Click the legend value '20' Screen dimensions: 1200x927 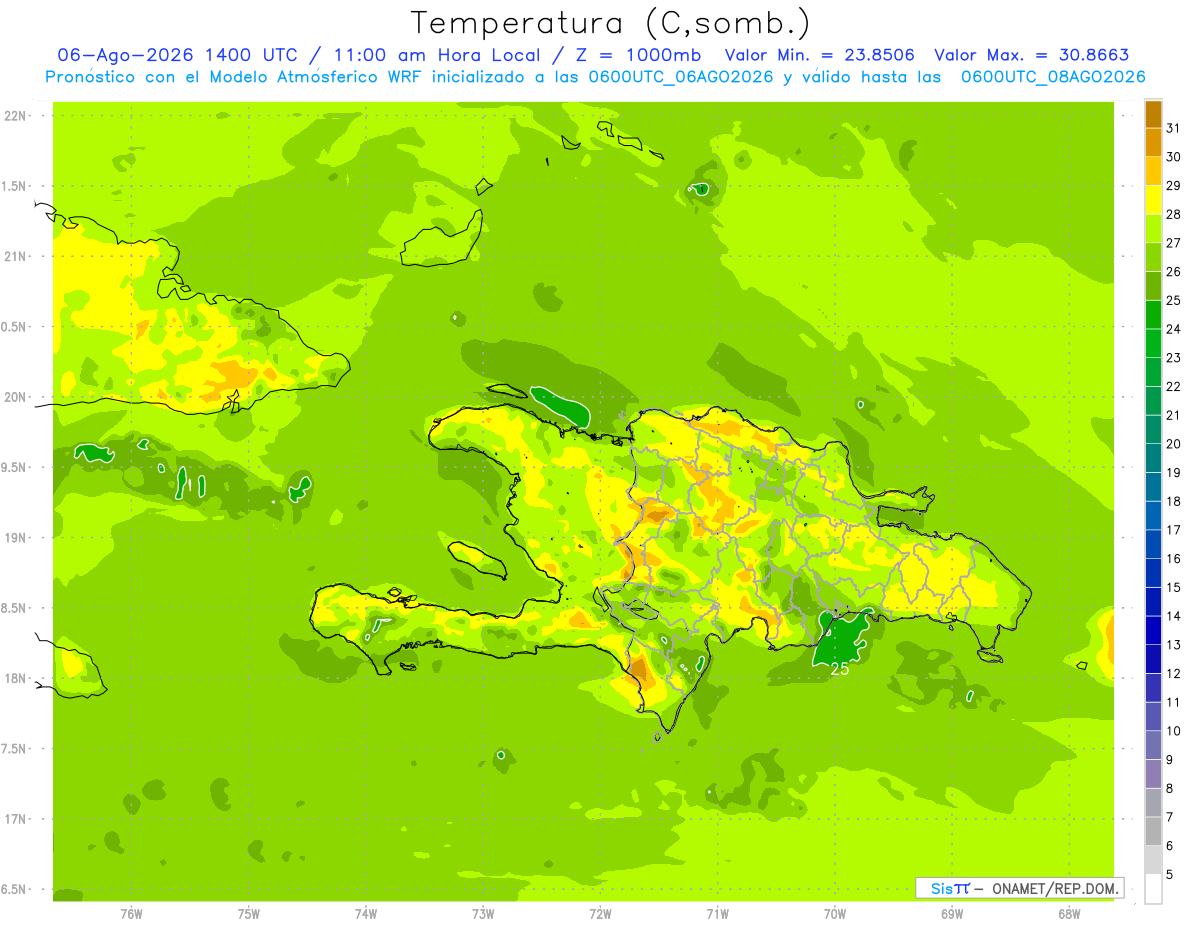(x=1174, y=444)
